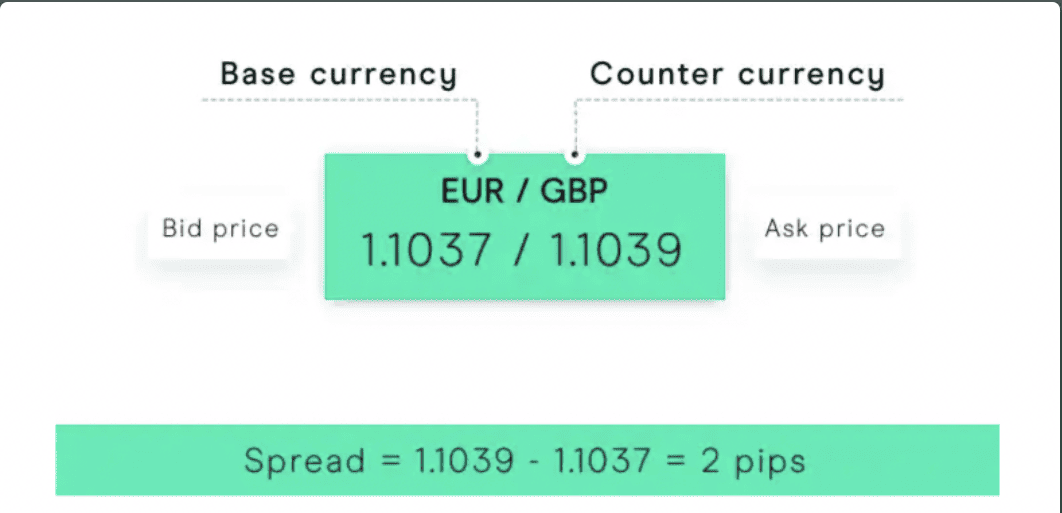Click the "Bid price" label box

[x=220, y=228]
